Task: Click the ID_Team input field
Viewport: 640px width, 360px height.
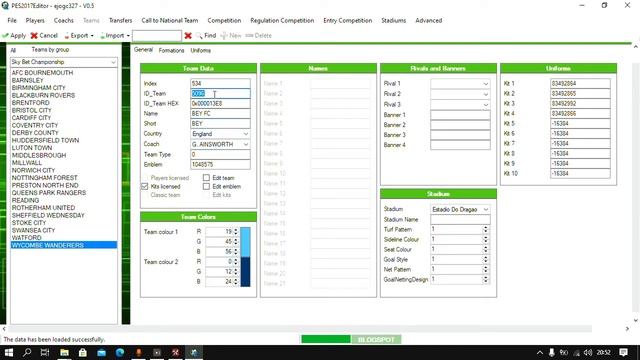Action: pyautogui.click(x=220, y=93)
